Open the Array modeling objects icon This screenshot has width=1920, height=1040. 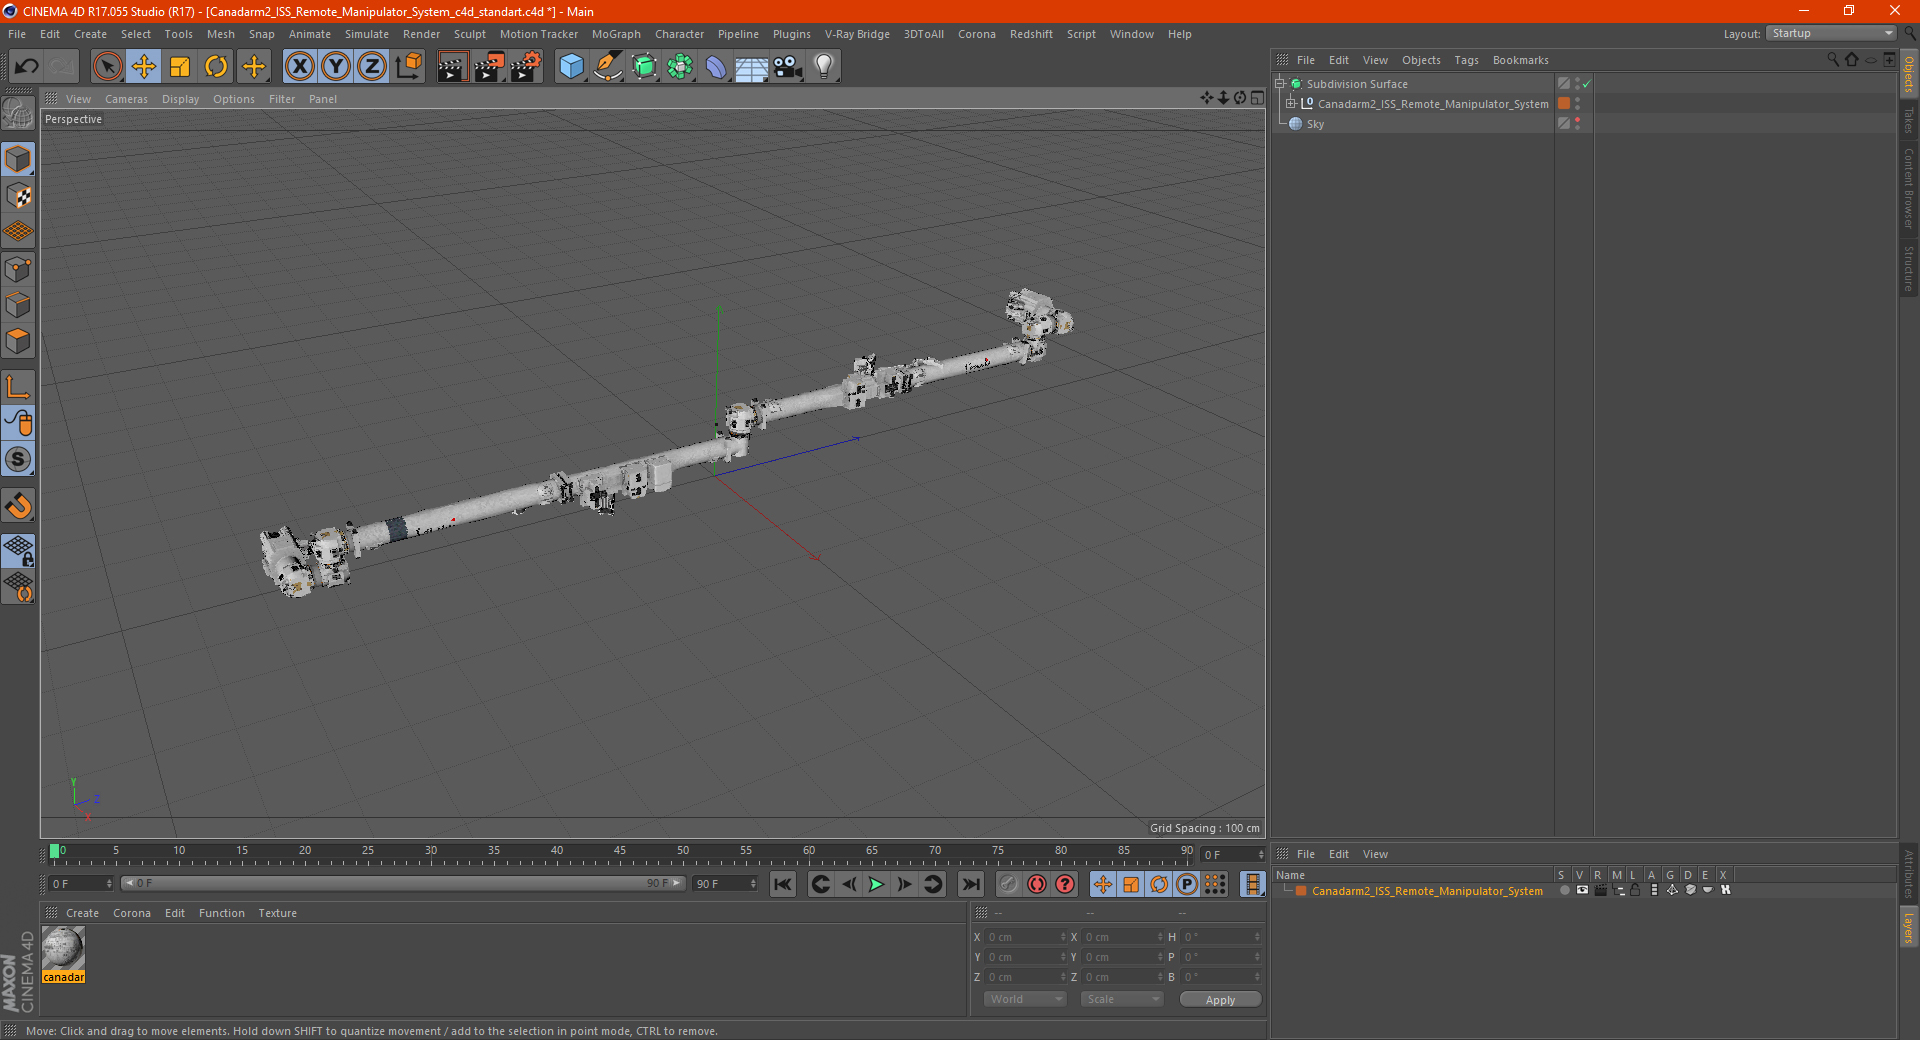(x=680, y=67)
